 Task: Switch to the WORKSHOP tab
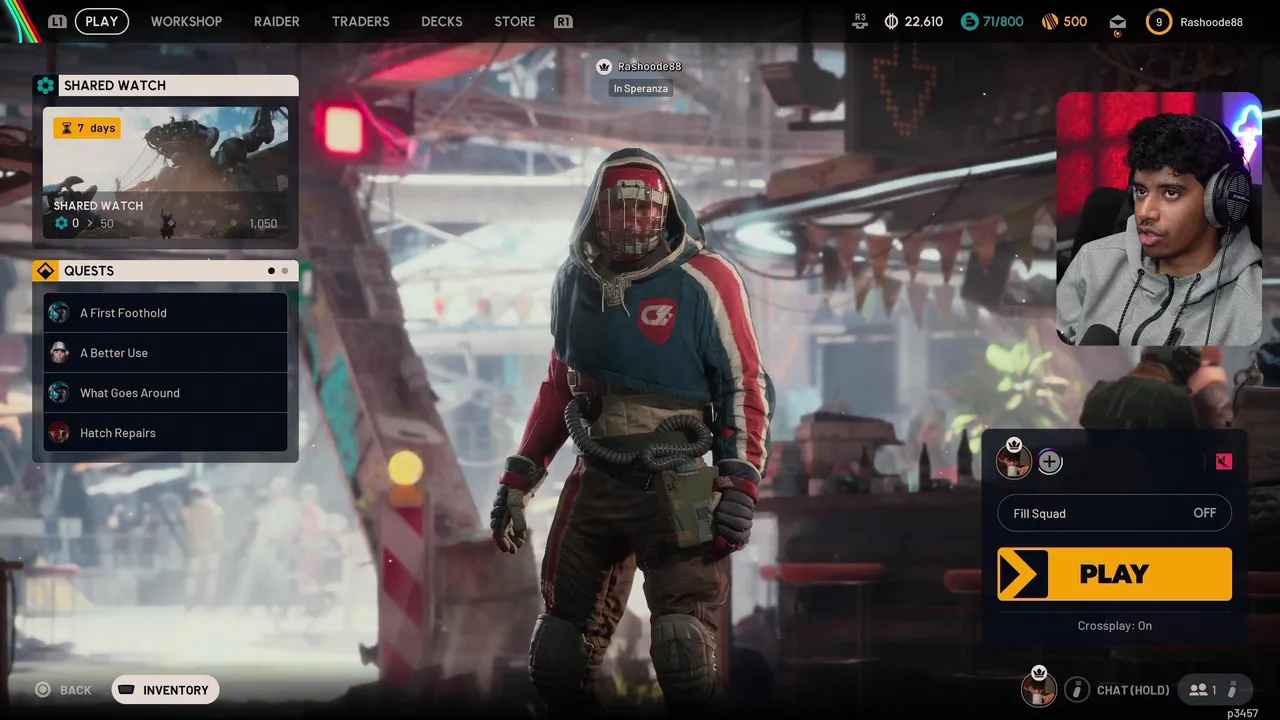tap(186, 21)
